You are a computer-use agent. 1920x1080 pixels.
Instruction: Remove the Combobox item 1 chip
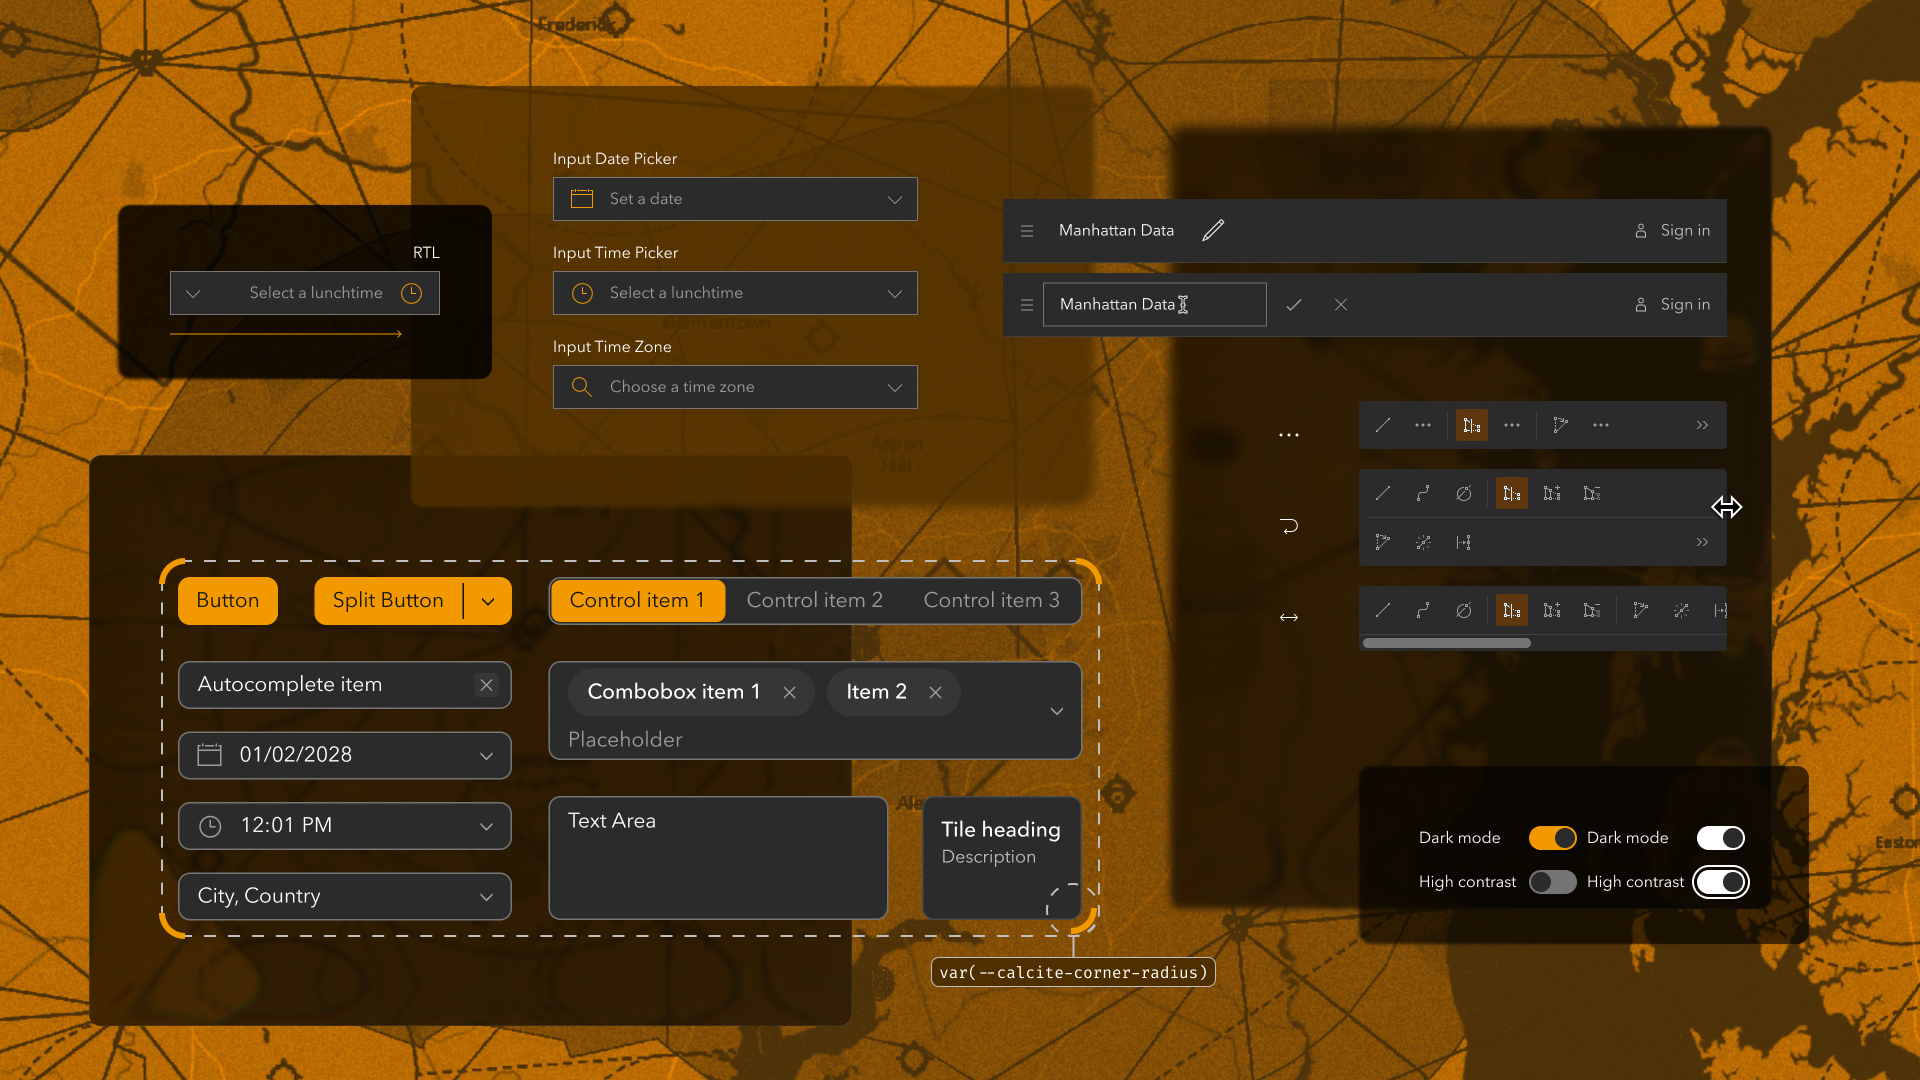[x=790, y=692]
